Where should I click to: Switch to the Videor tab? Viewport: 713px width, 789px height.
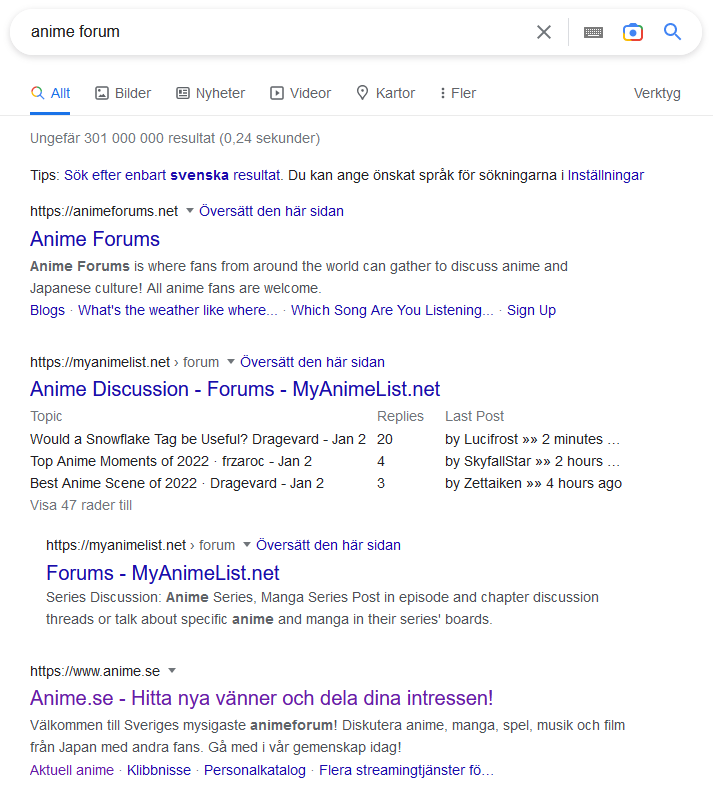(x=300, y=93)
